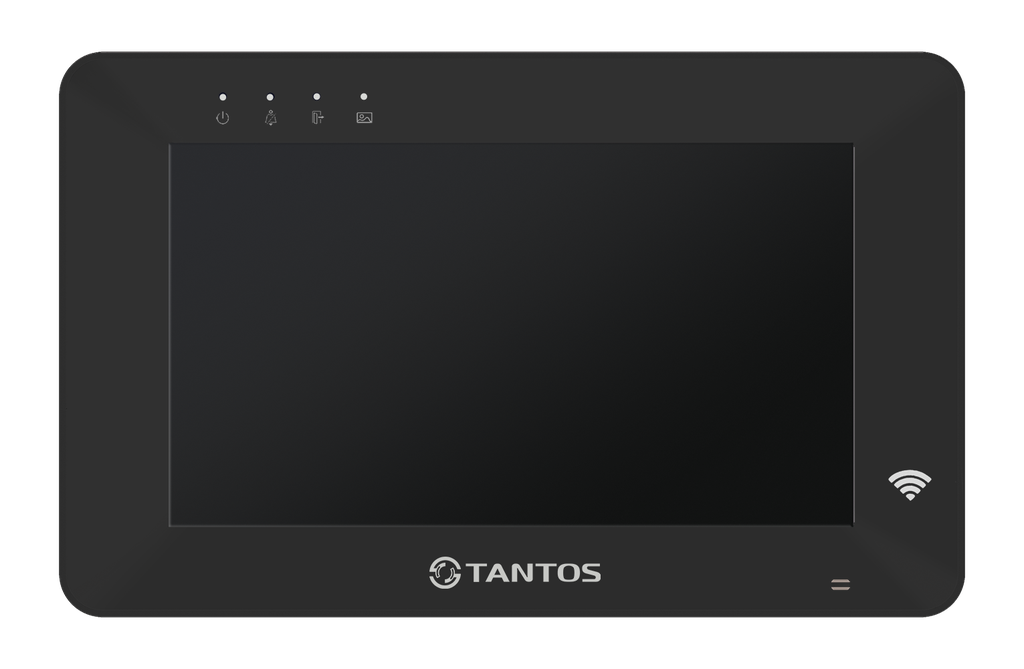The height and width of the screenshot is (669, 1024).
Task: Click the final S in TANTOS
Action: 590,573
